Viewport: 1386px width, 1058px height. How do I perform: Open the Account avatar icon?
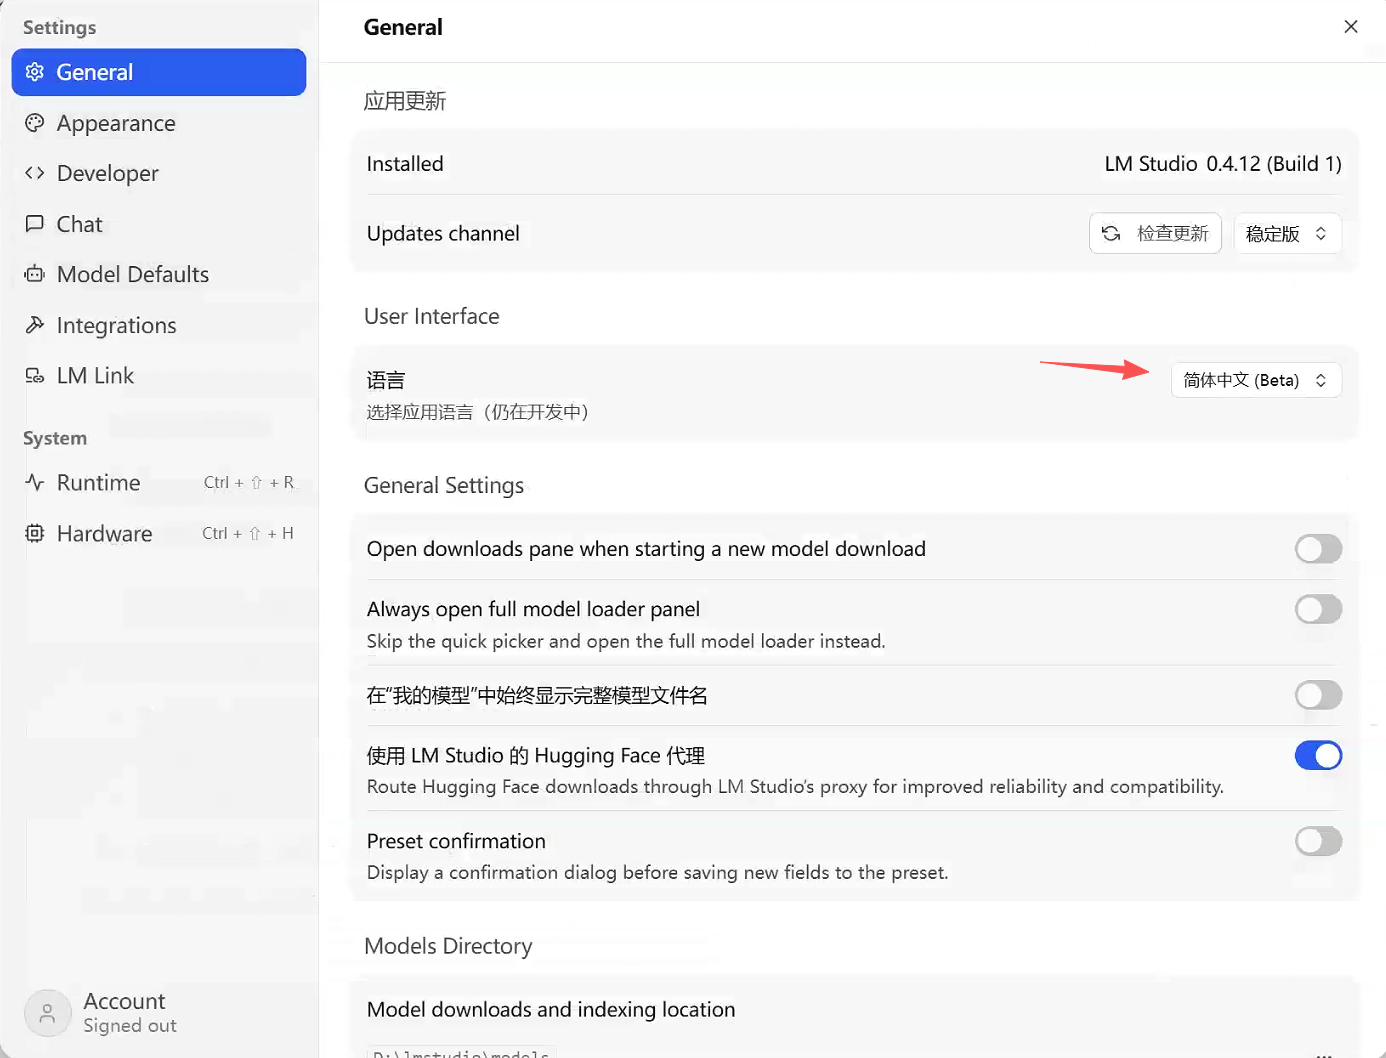pos(47,1013)
